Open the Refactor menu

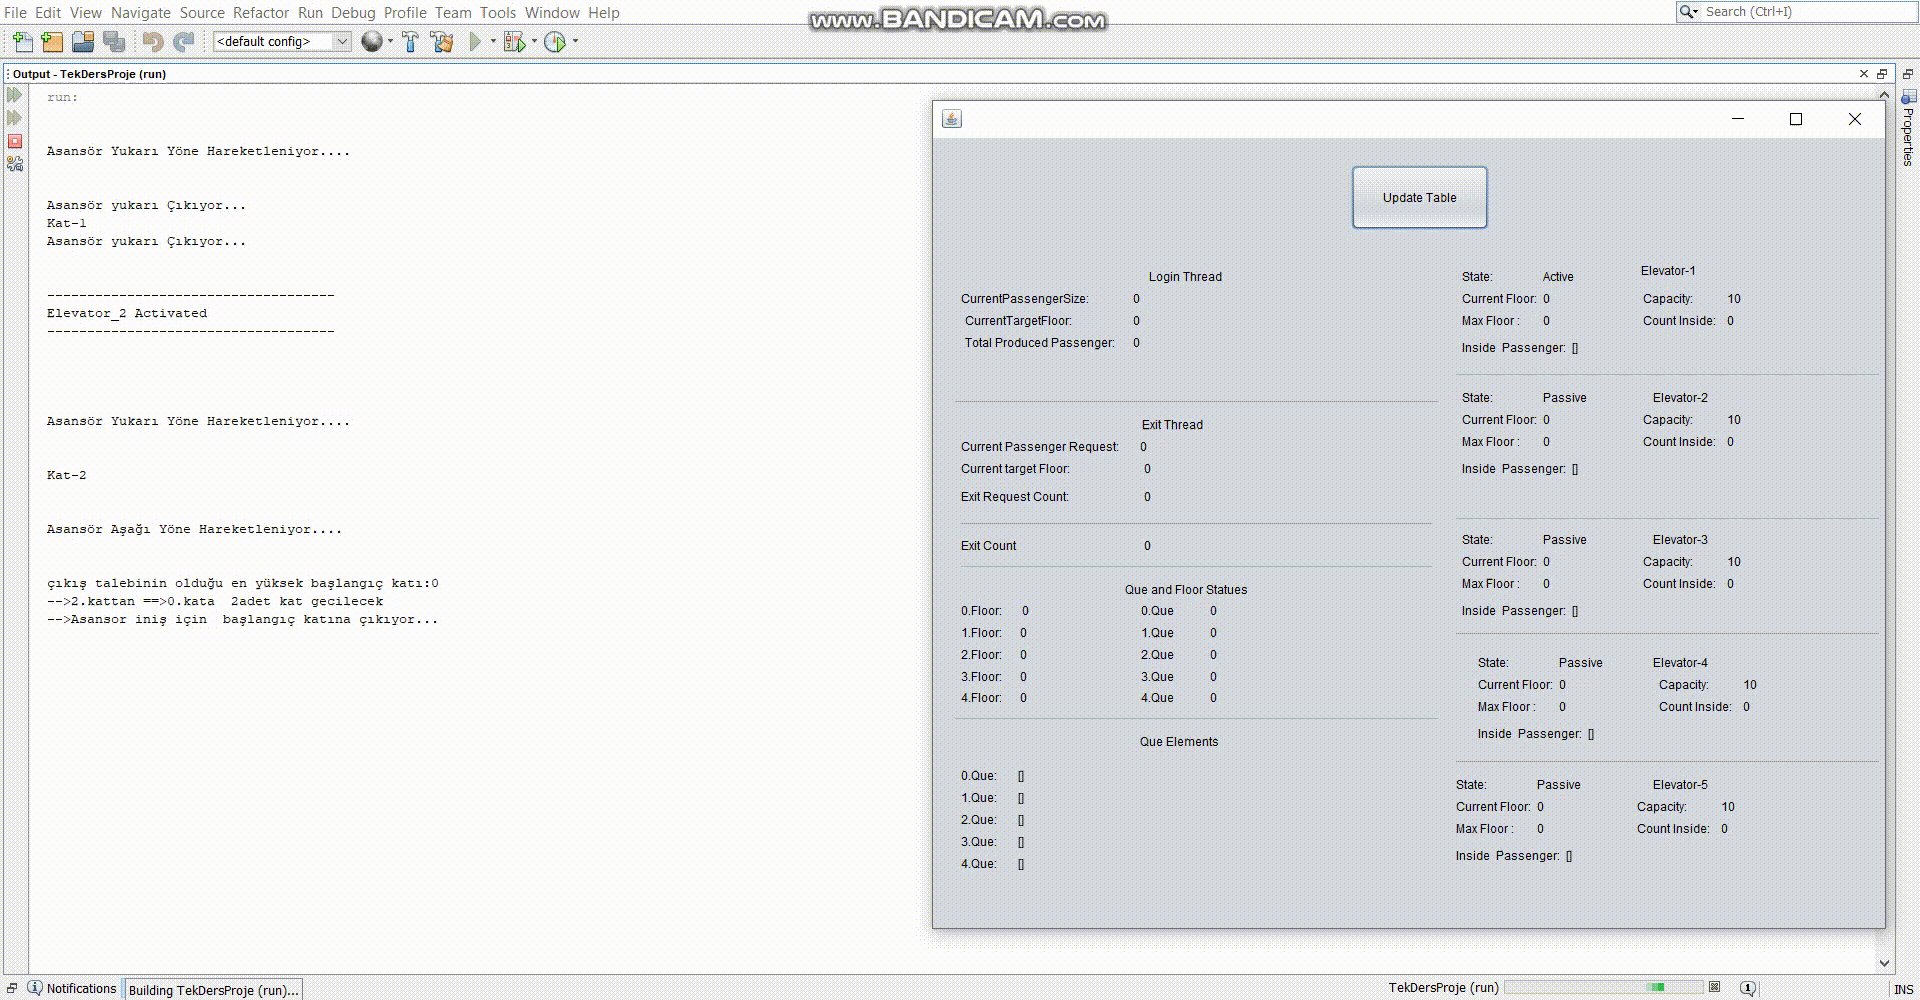tap(261, 12)
